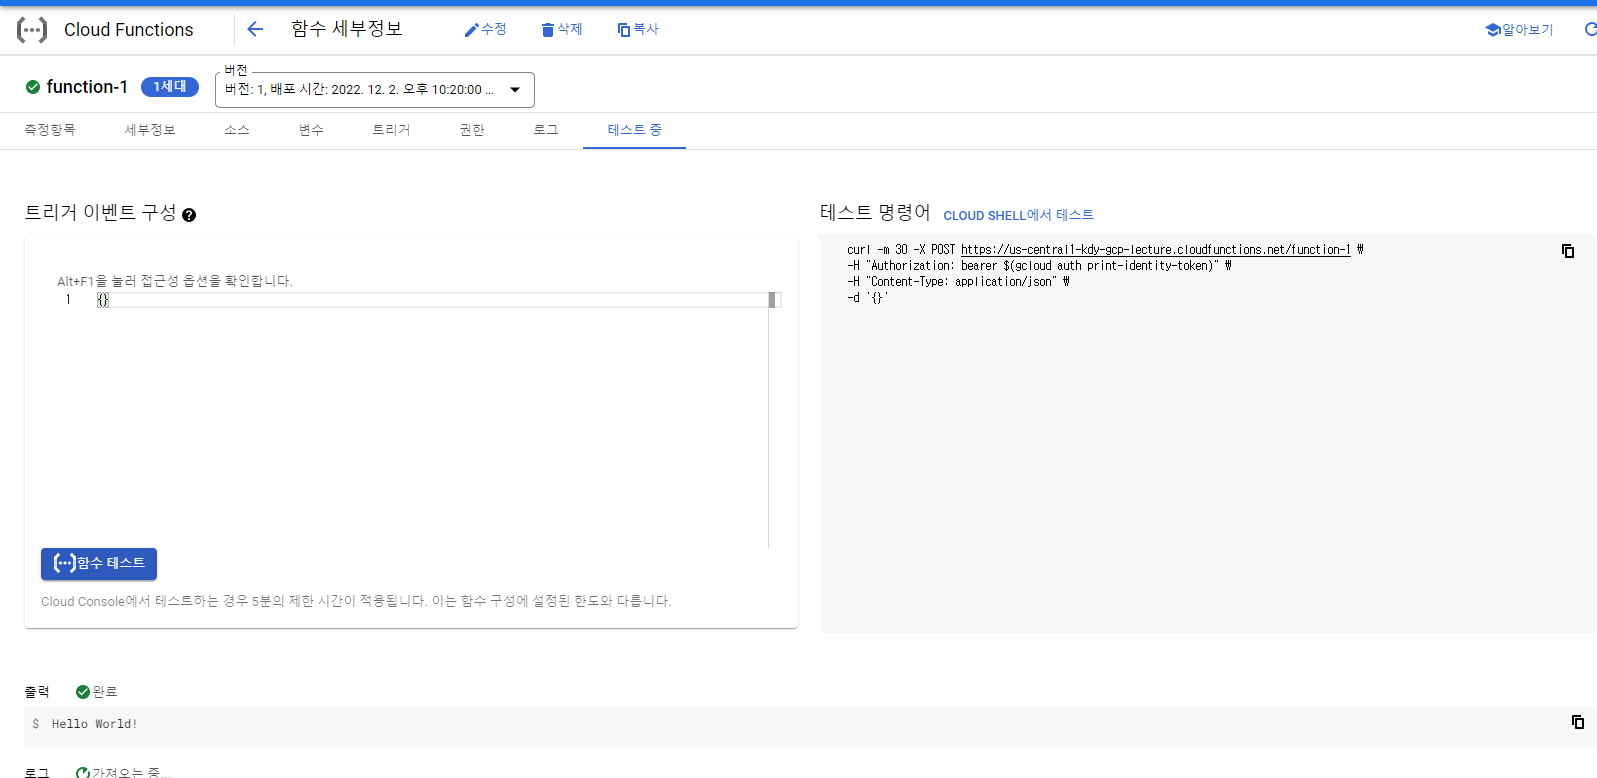Switch to the 소스 tab
The height and width of the screenshot is (778, 1597).
237,130
